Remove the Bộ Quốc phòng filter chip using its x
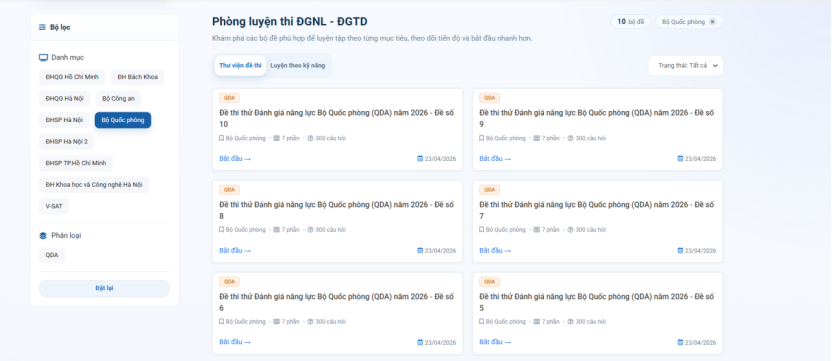The height and width of the screenshot is (361, 832). point(713,22)
